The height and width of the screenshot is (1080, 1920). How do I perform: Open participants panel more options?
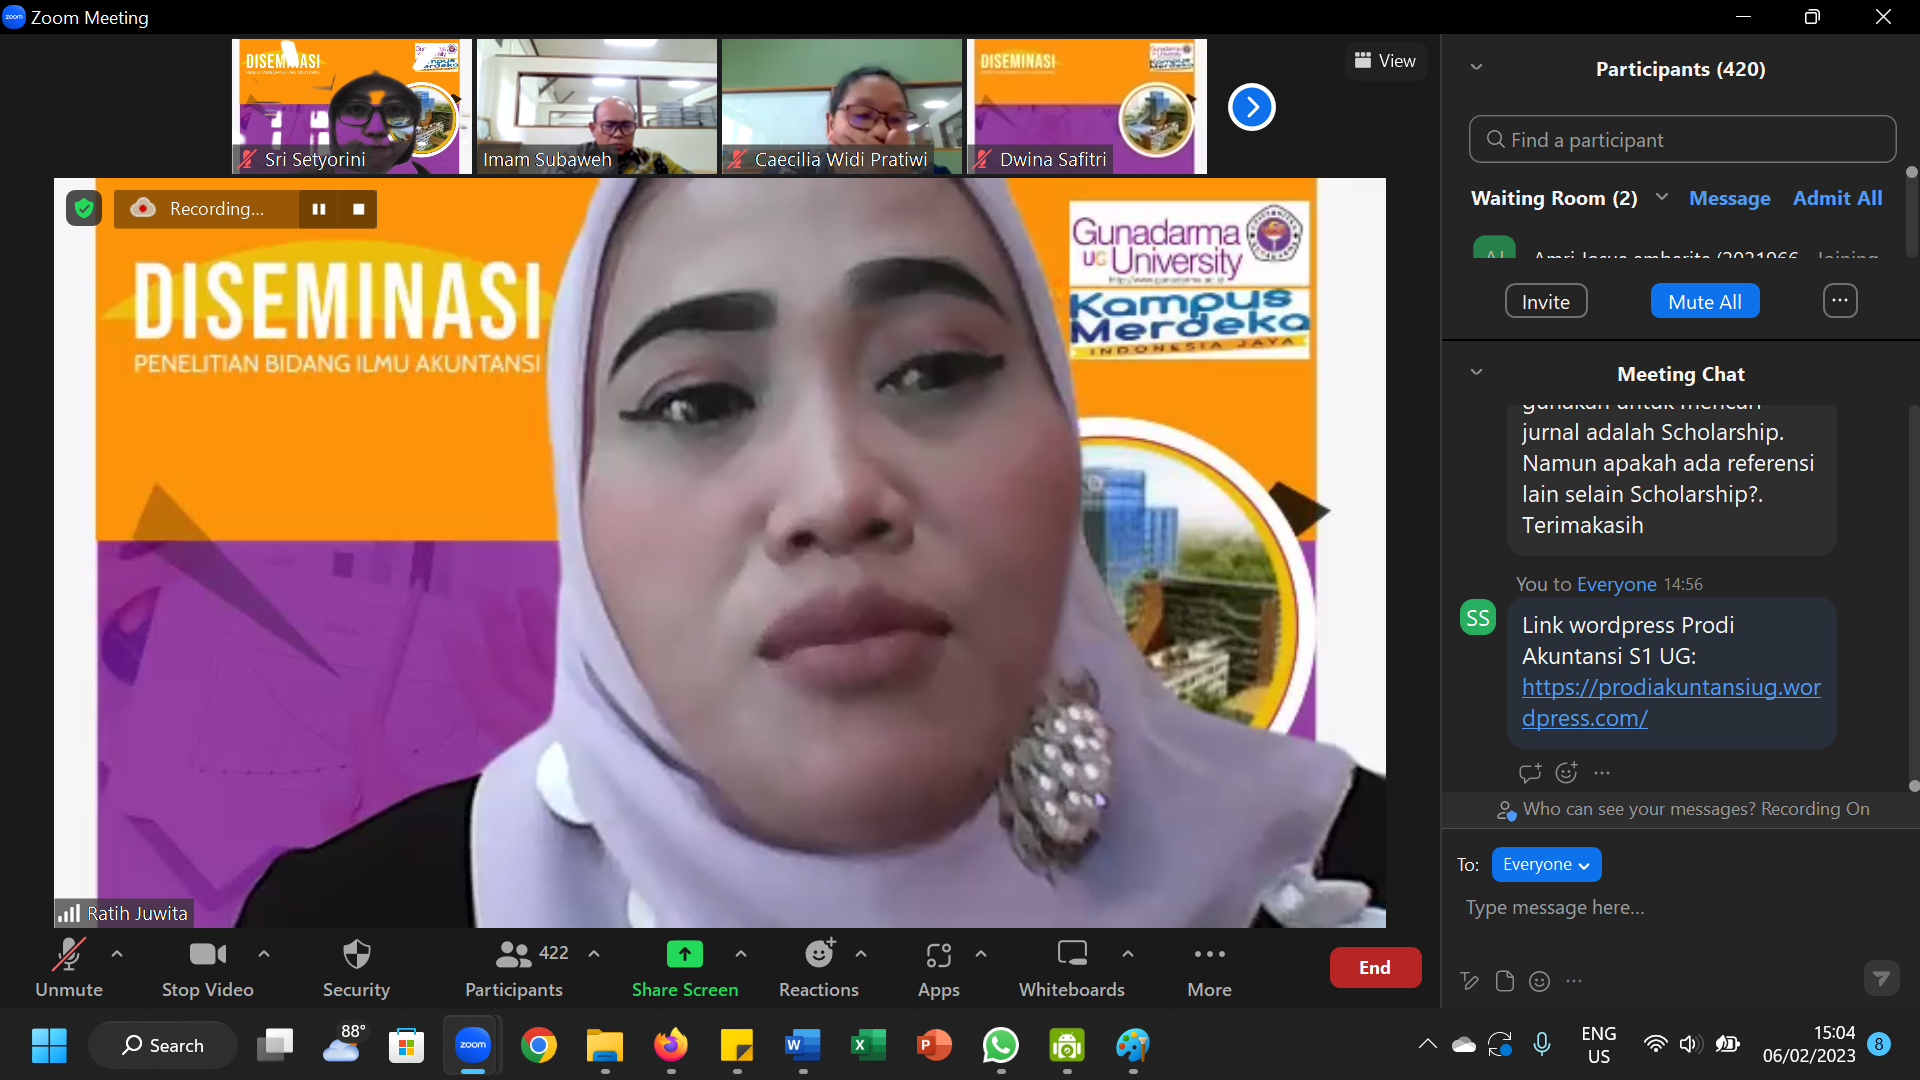coord(1840,300)
